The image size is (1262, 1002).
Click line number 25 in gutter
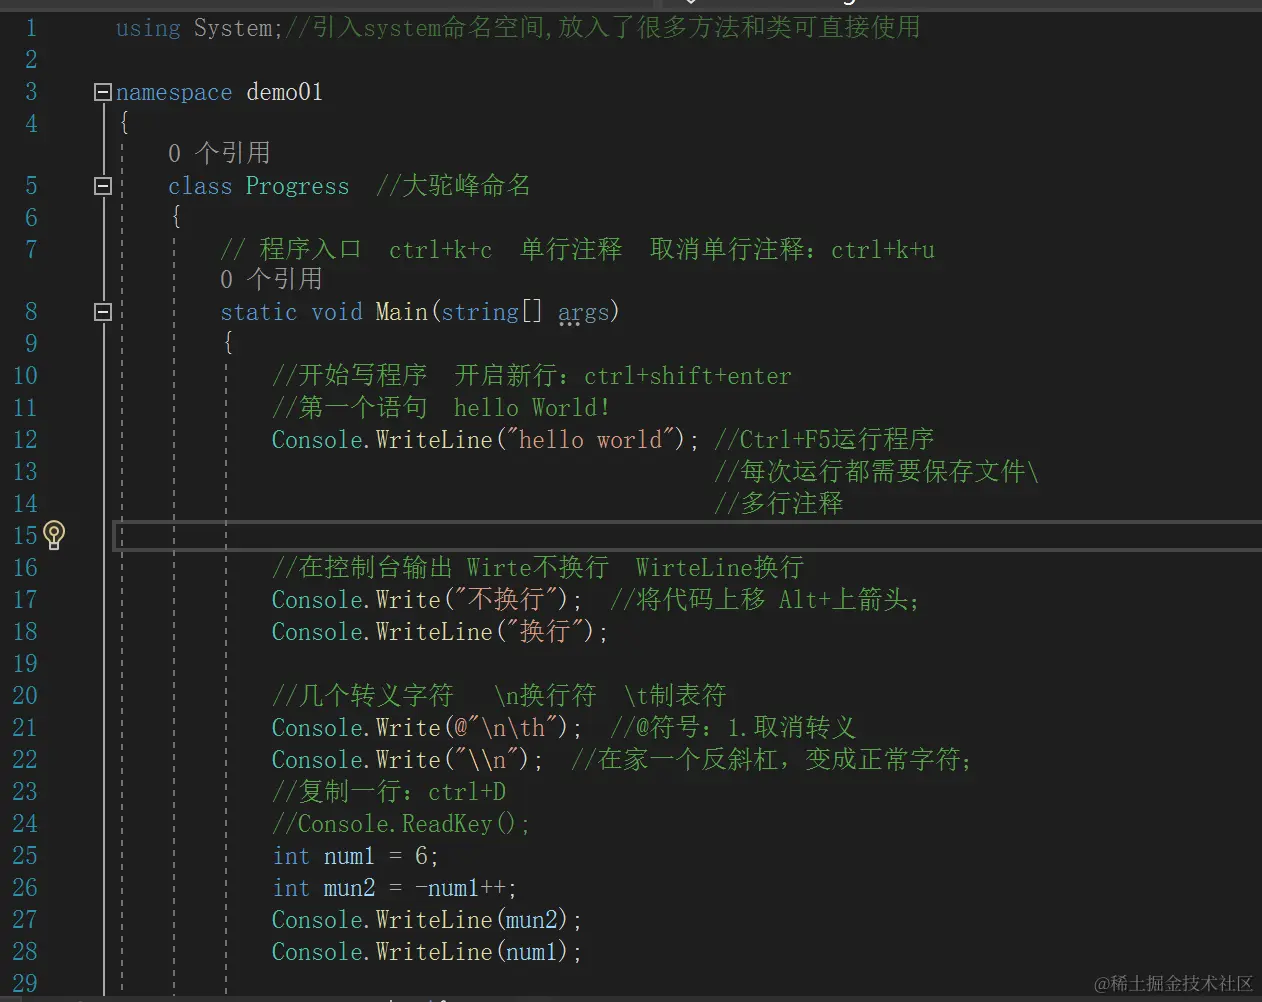(25, 856)
